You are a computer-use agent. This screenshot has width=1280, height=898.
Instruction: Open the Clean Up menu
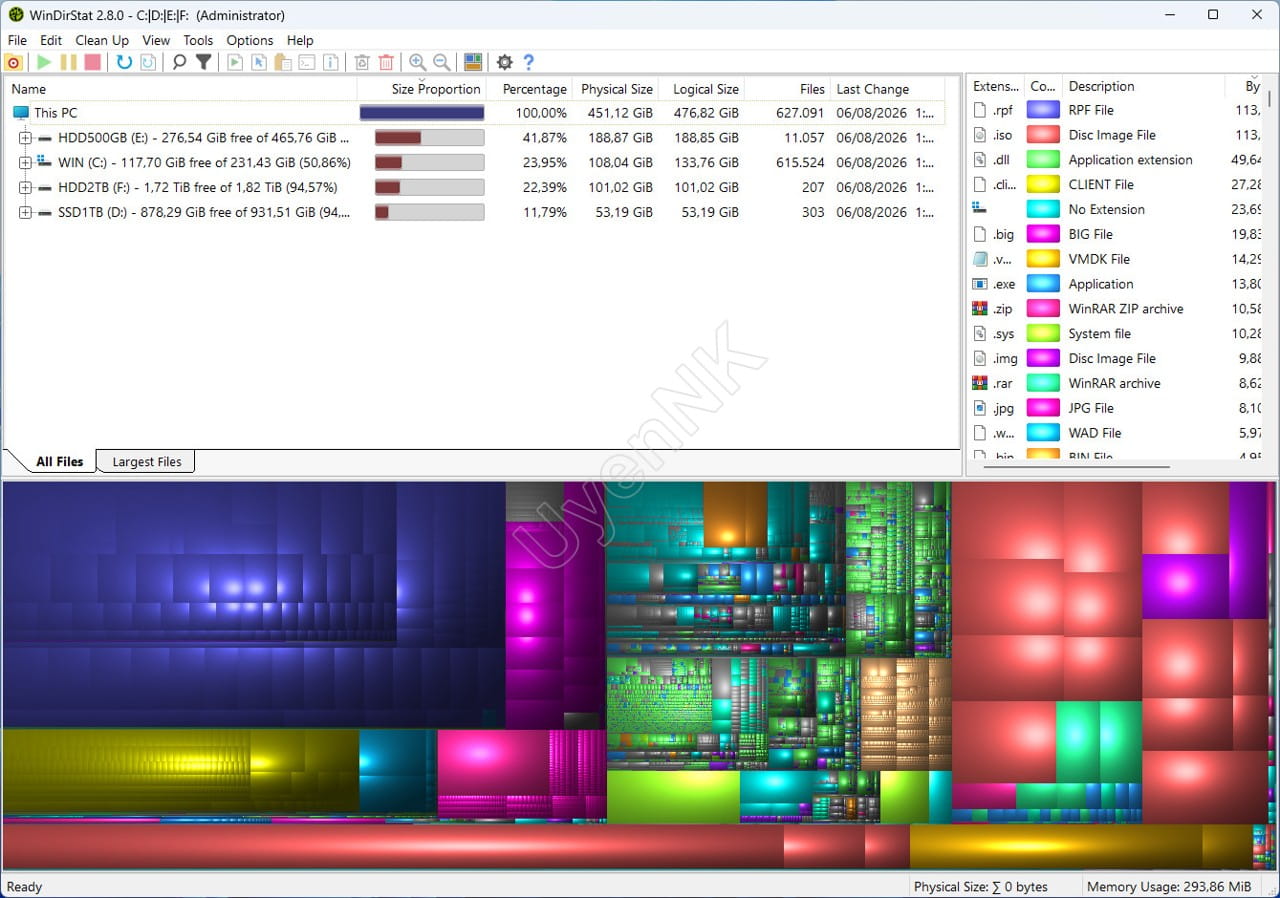102,40
